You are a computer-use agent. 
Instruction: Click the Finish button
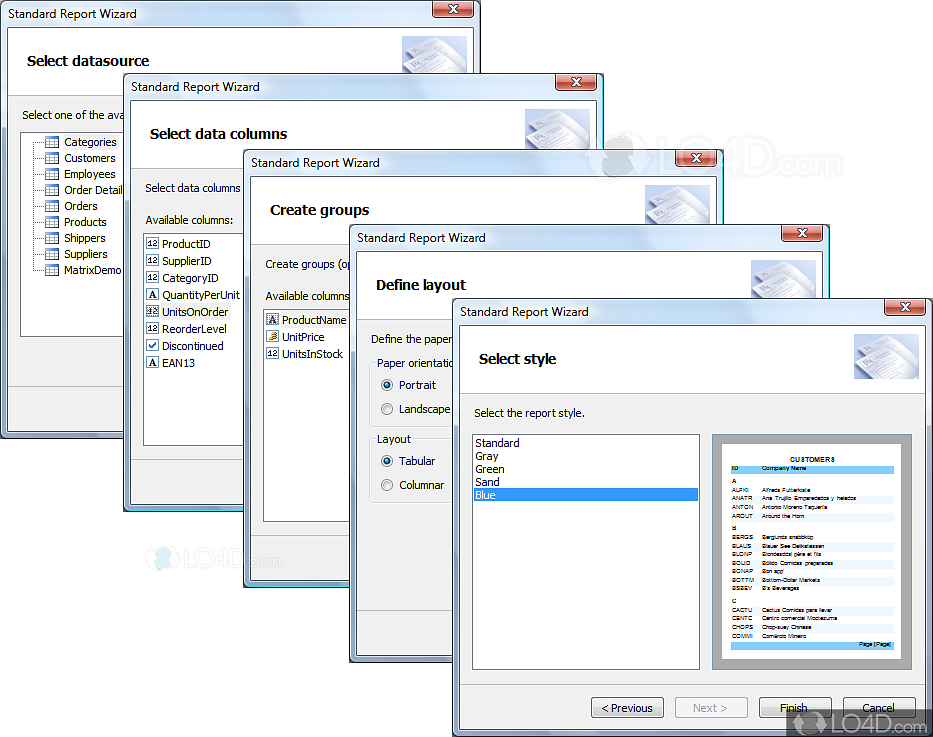point(795,707)
